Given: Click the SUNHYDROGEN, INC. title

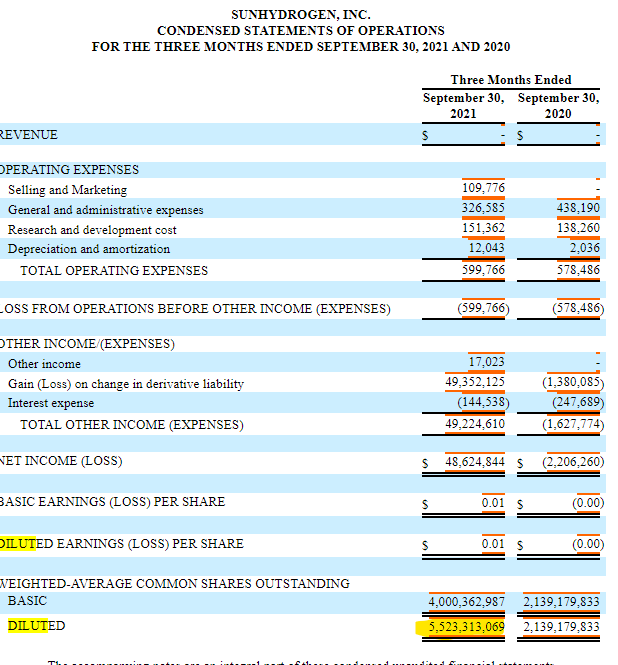Looking at the screenshot, I should (301, 15).
